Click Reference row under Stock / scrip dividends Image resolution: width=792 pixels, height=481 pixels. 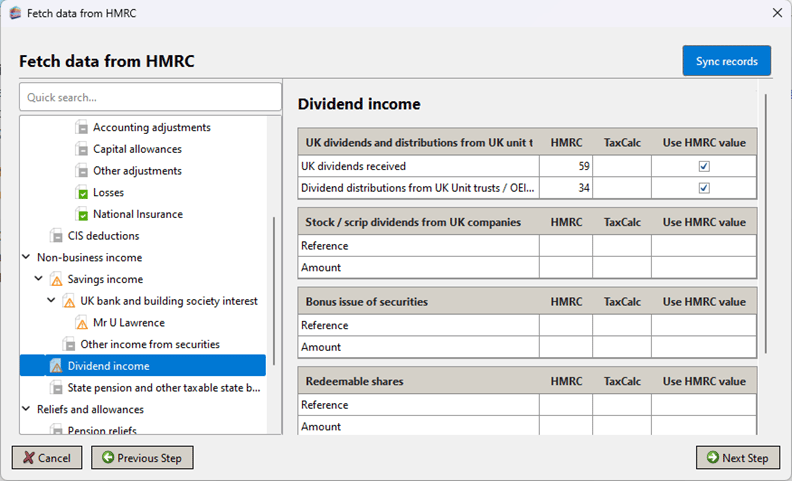(x=527, y=246)
